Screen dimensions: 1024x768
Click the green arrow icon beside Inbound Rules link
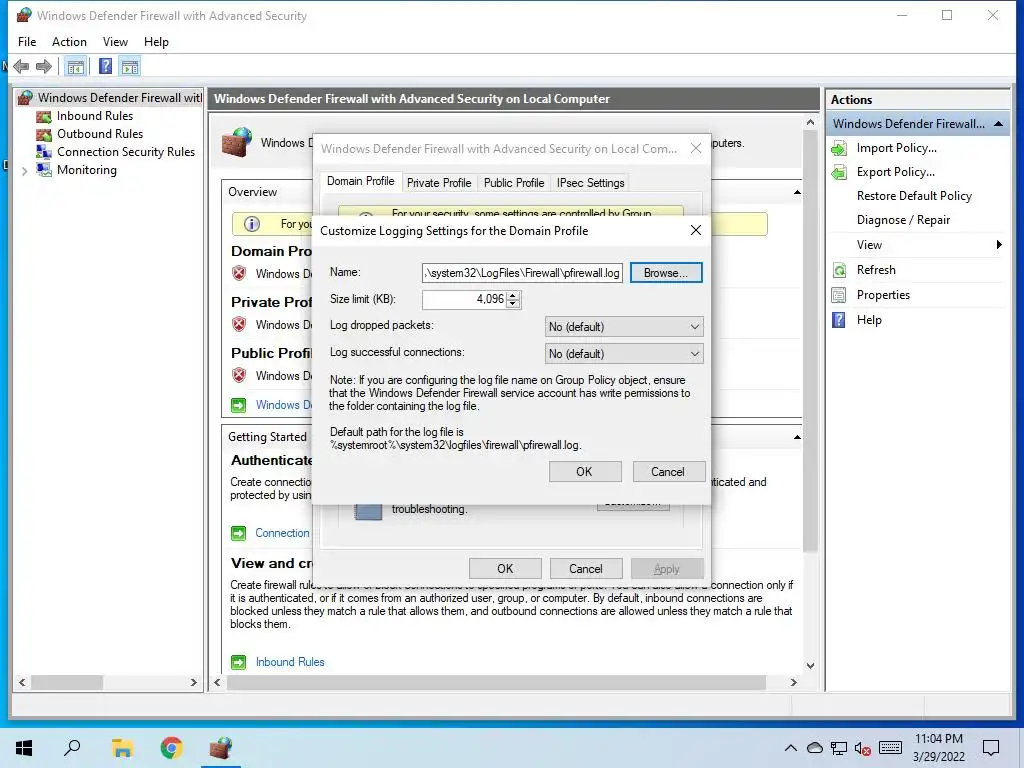[x=239, y=662]
